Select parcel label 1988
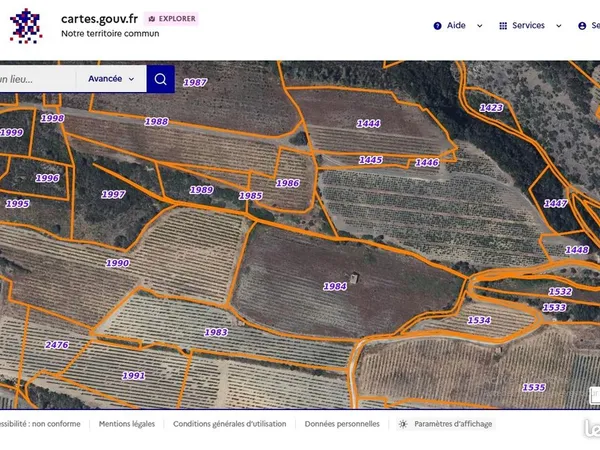Screen dimensions: 600x450 click(157, 122)
